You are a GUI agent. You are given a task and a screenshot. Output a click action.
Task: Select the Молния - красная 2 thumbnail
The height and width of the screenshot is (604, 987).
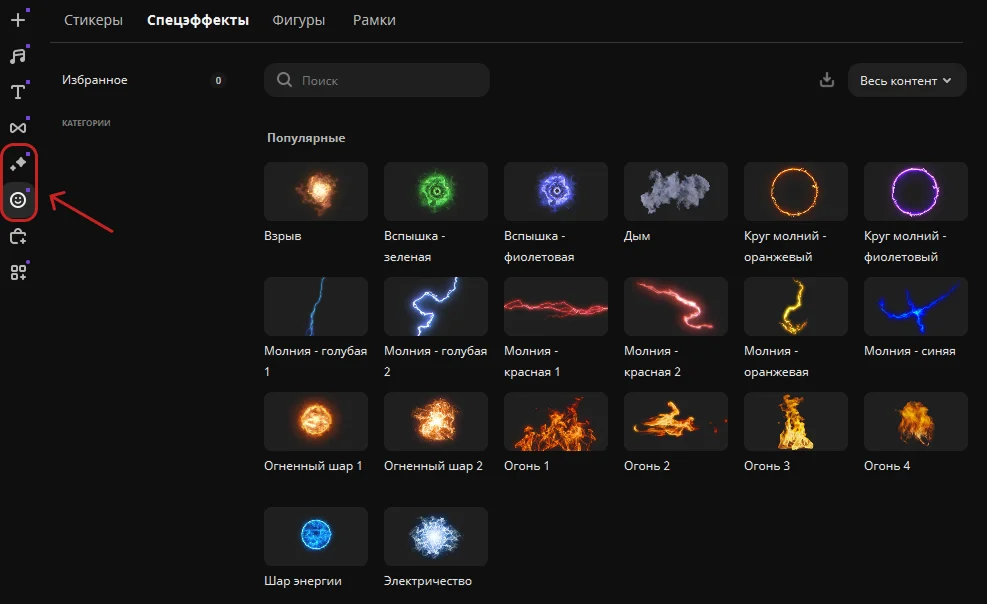(675, 306)
